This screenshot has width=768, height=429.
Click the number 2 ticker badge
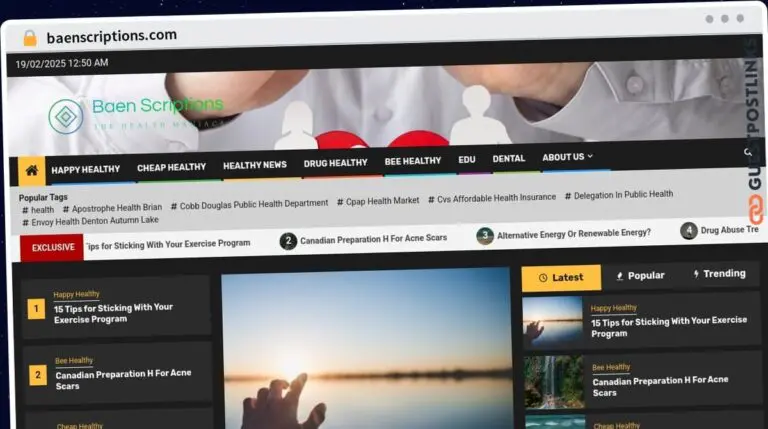[288, 241]
